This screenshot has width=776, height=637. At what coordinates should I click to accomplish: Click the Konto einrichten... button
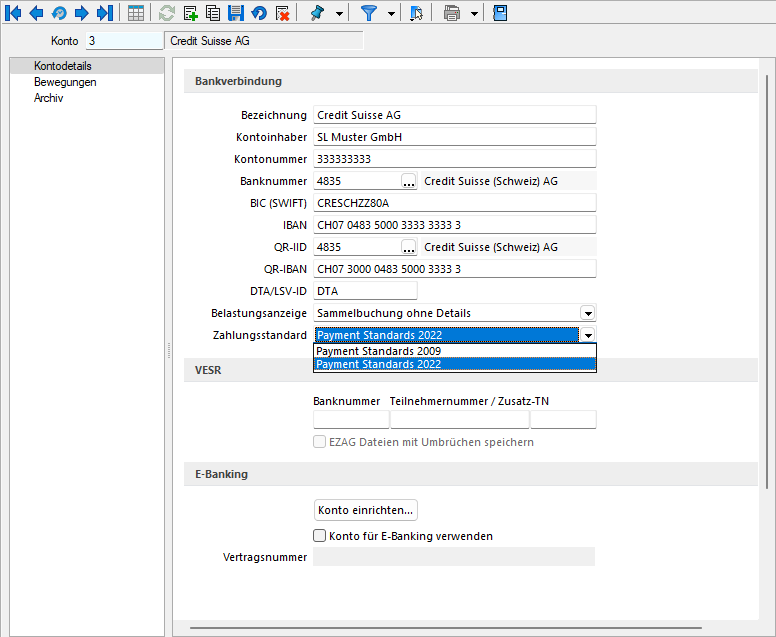click(x=365, y=510)
